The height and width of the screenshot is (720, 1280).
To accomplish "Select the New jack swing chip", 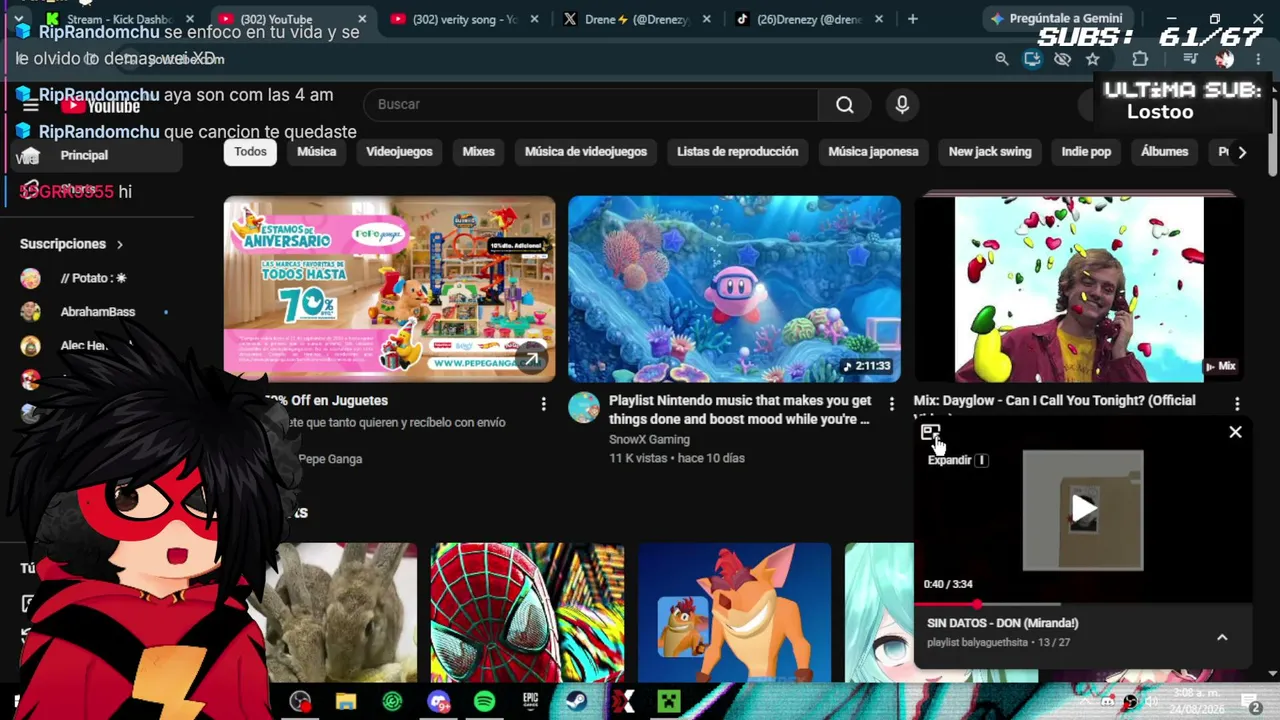I will point(990,152).
